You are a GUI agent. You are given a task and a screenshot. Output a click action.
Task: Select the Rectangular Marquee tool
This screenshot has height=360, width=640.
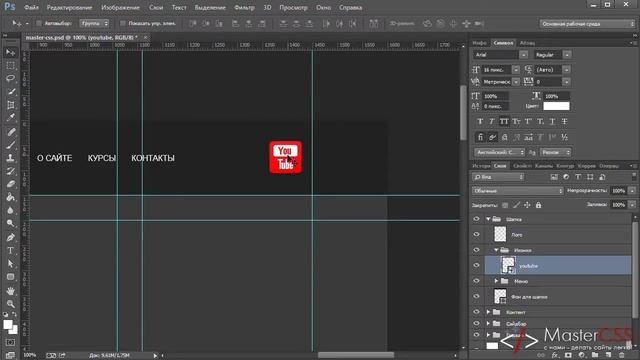pyautogui.click(x=11, y=66)
